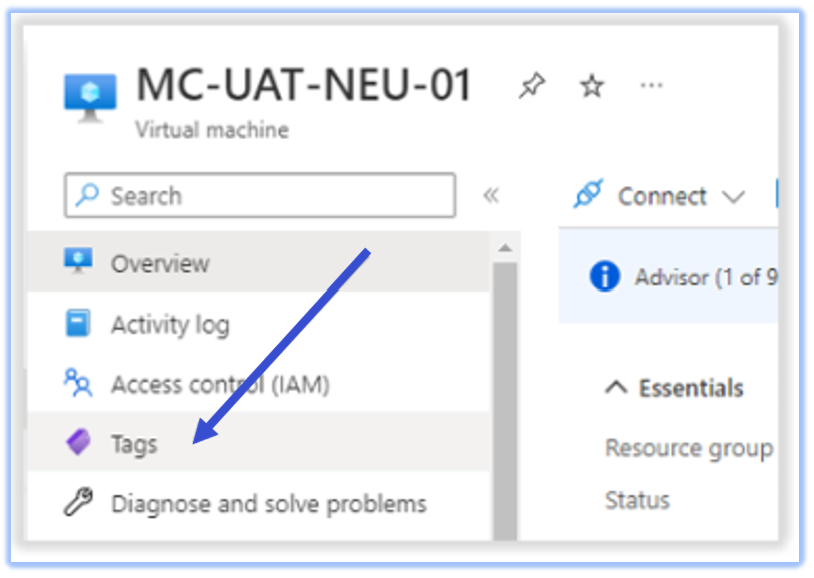The width and height of the screenshot is (814, 578).
Task: Click the Activity log book icon
Action: (78, 324)
